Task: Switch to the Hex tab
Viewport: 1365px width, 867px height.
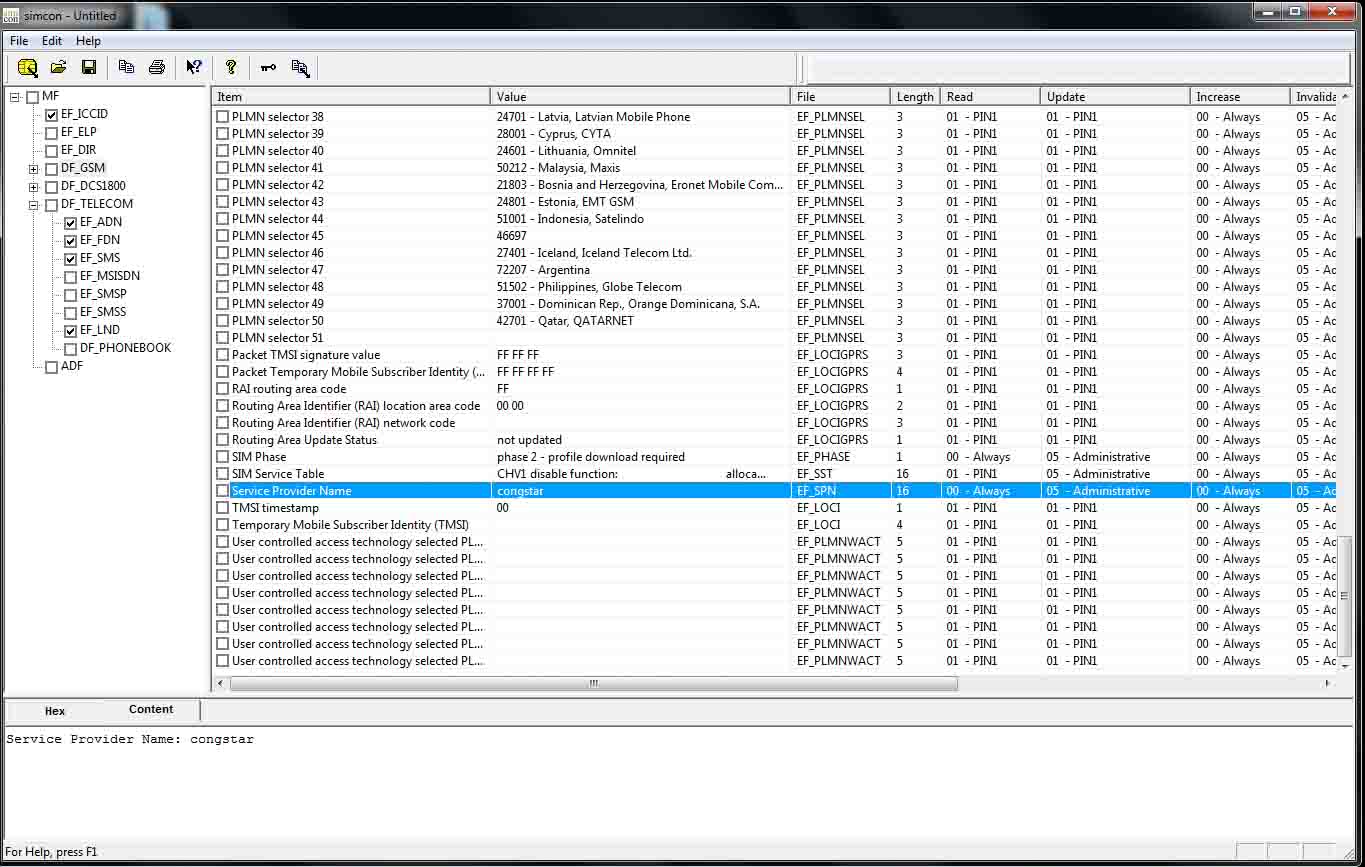Action: [x=55, y=711]
